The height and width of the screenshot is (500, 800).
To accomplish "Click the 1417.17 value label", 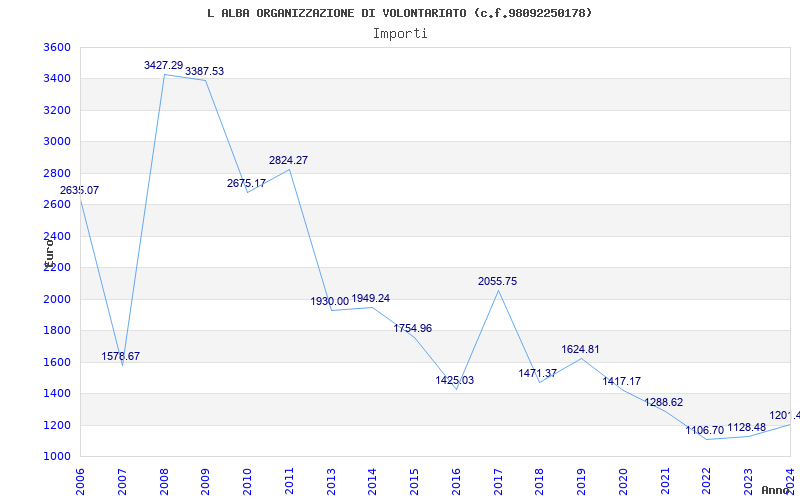I will (x=621, y=382).
